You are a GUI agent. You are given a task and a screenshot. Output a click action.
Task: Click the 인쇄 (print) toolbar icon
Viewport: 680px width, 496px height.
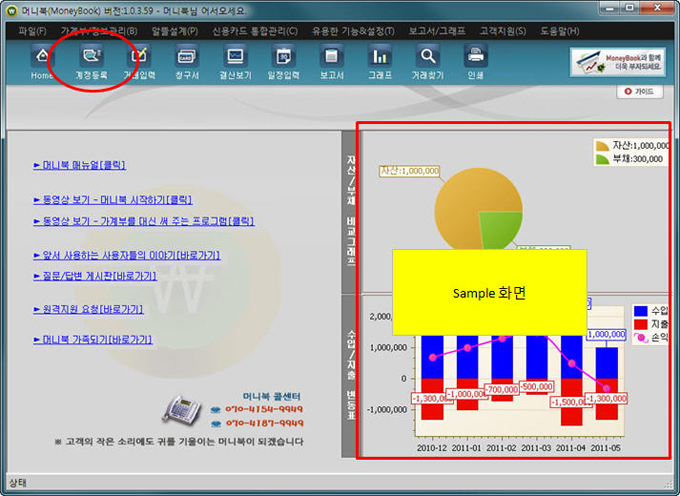pyautogui.click(x=475, y=62)
